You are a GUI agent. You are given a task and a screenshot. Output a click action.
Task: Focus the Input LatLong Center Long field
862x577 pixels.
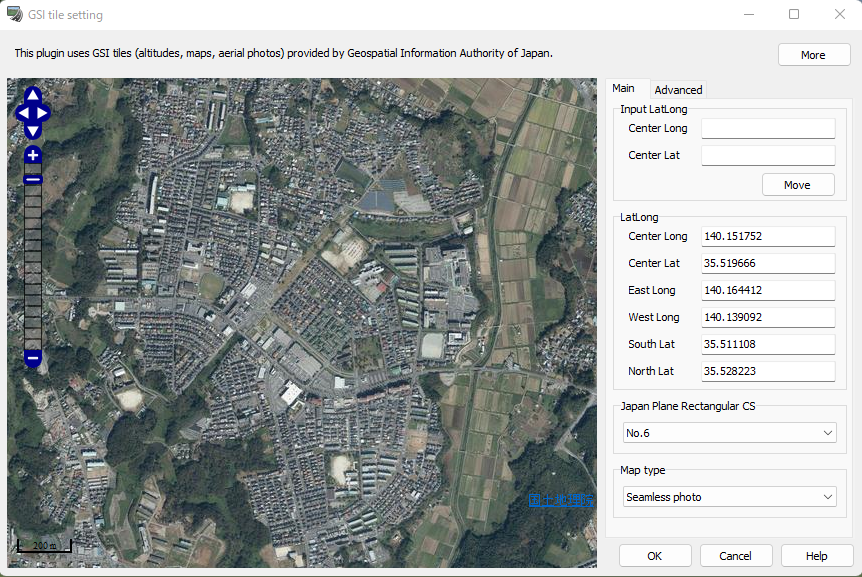767,129
